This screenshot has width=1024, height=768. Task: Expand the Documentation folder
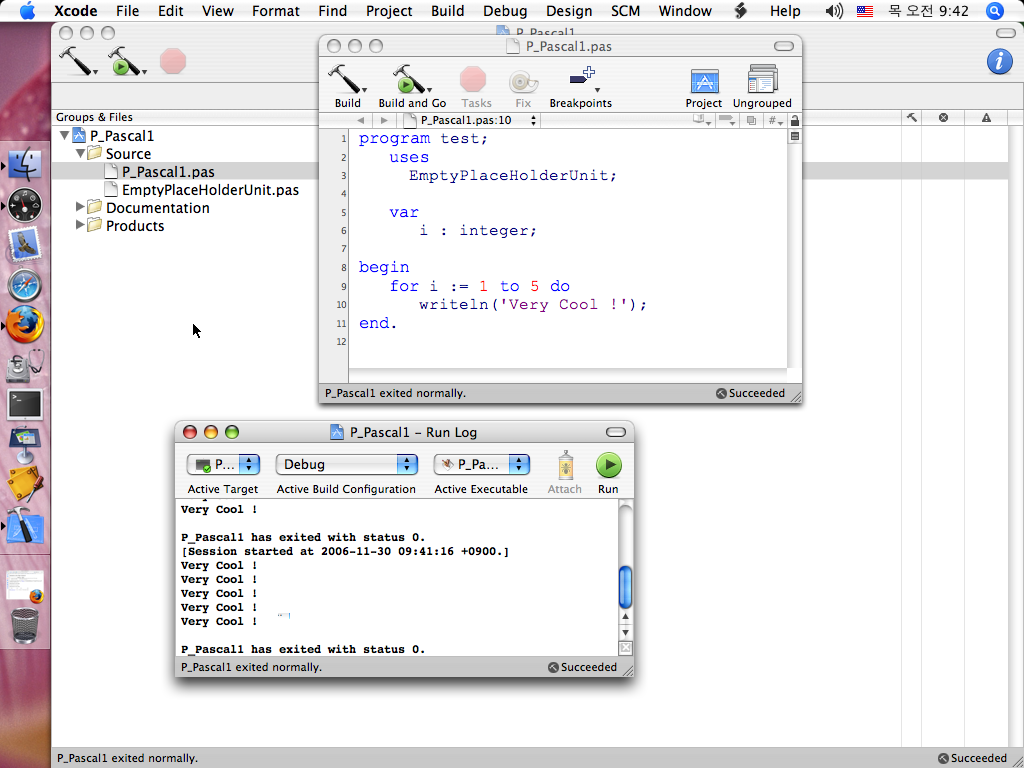pos(82,208)
